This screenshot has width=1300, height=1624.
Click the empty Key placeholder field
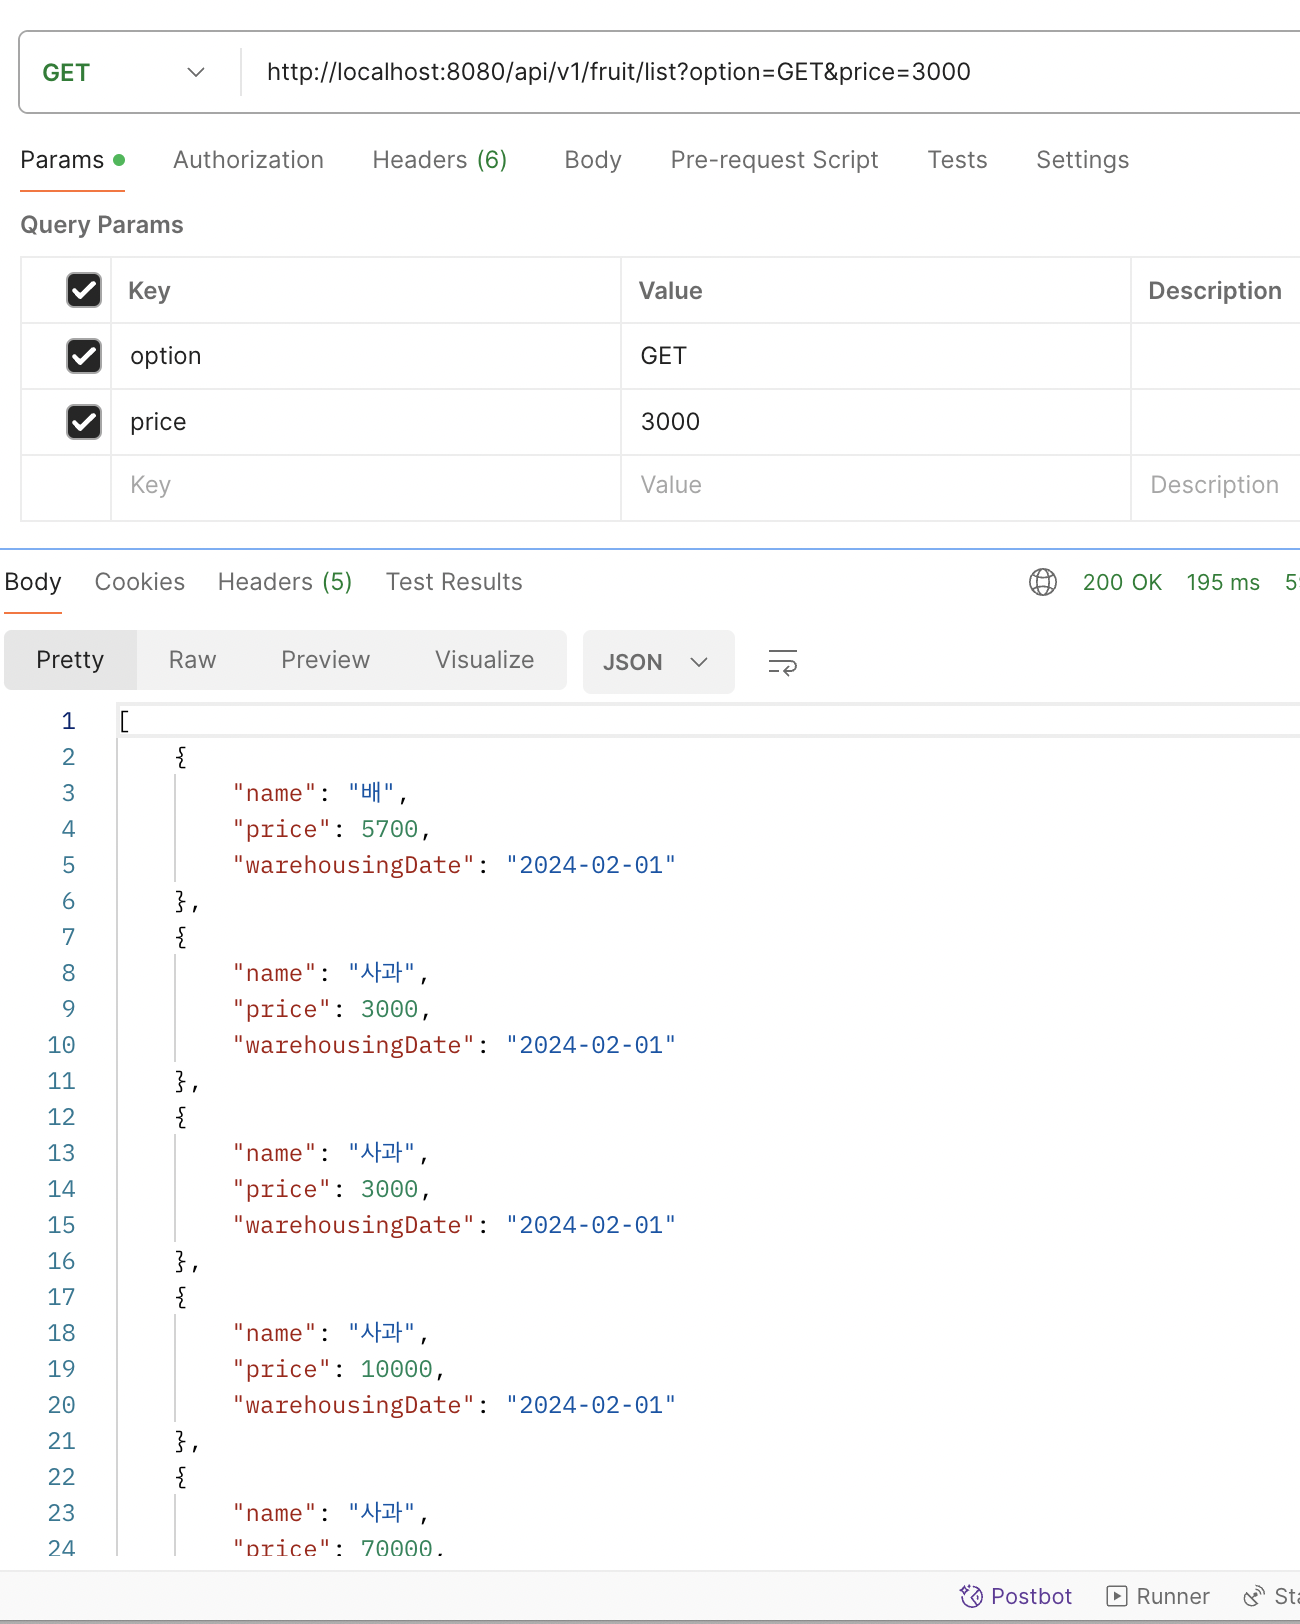point(366,486)
